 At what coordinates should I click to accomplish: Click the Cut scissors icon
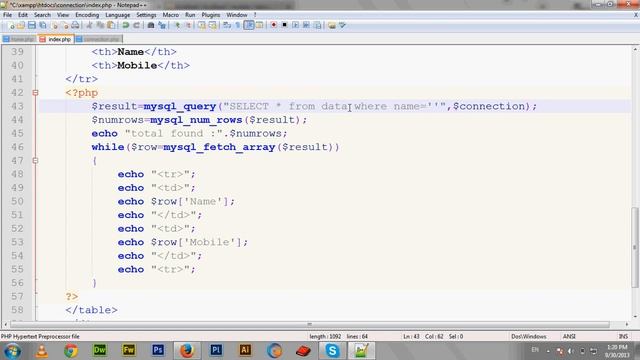[x=89, y=25]
